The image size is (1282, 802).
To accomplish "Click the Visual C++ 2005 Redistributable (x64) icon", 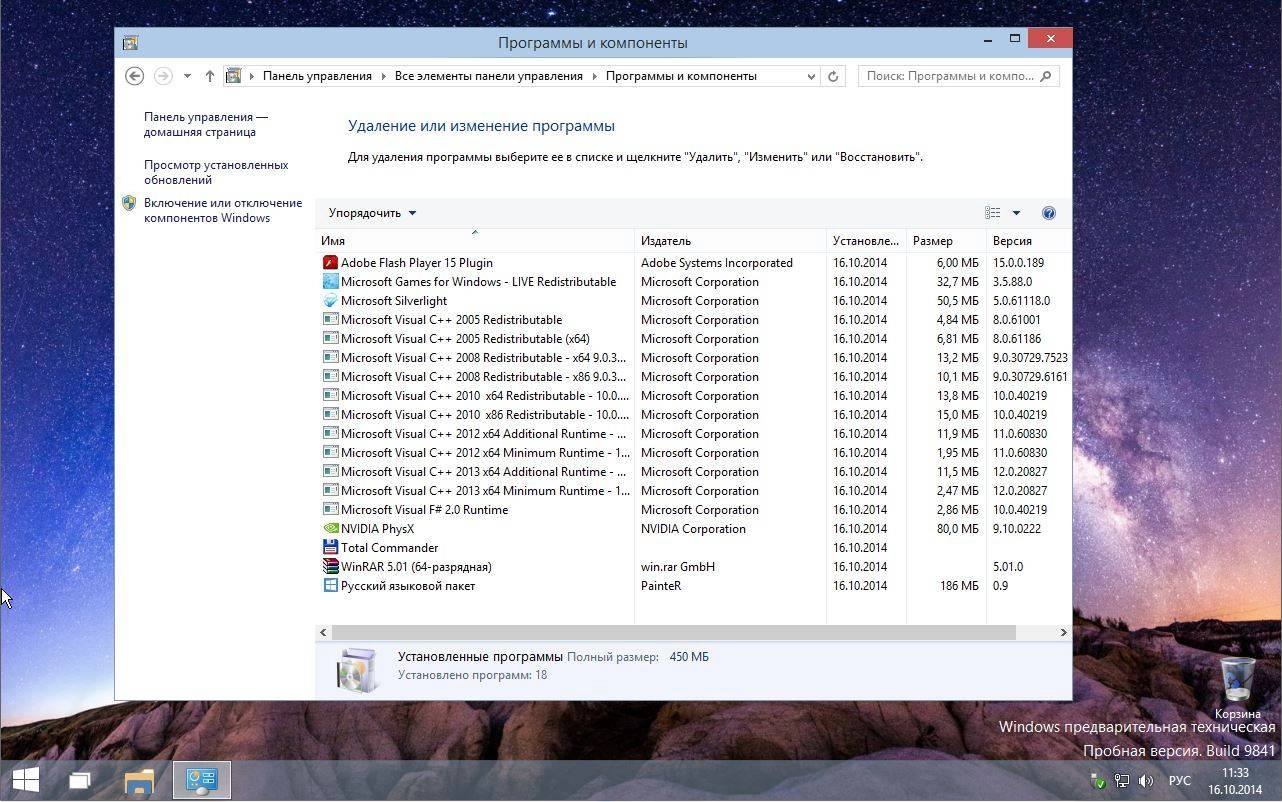I will coord(330,339).
